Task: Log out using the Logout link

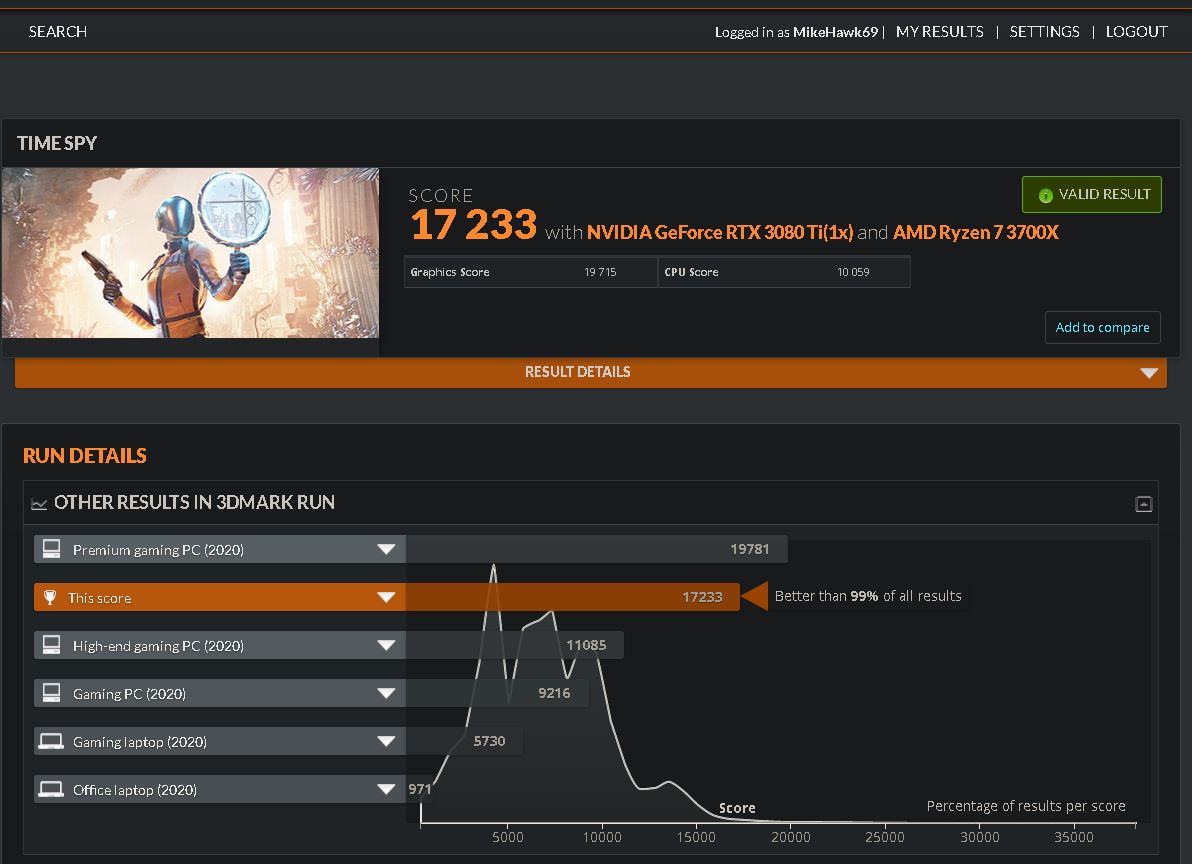Action: point(1137,32)
